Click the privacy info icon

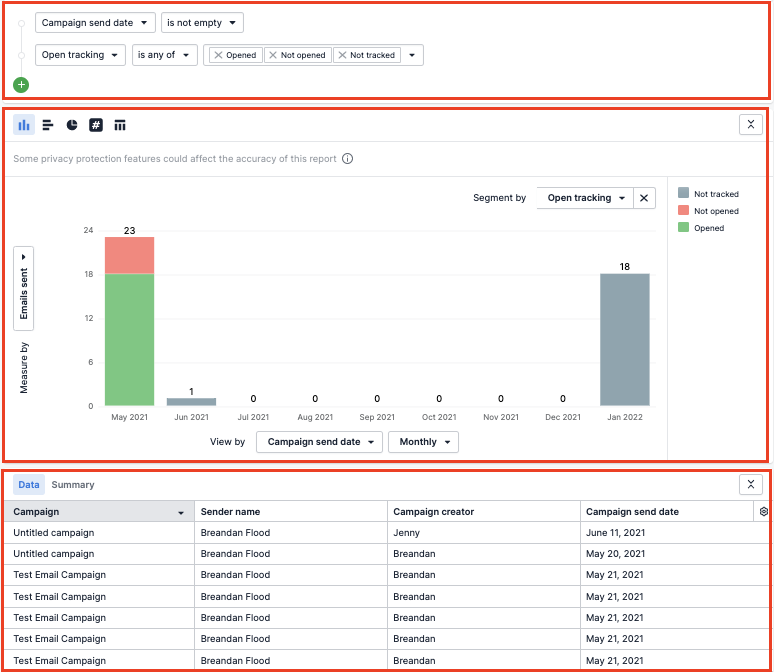click(x=347, y=159)
